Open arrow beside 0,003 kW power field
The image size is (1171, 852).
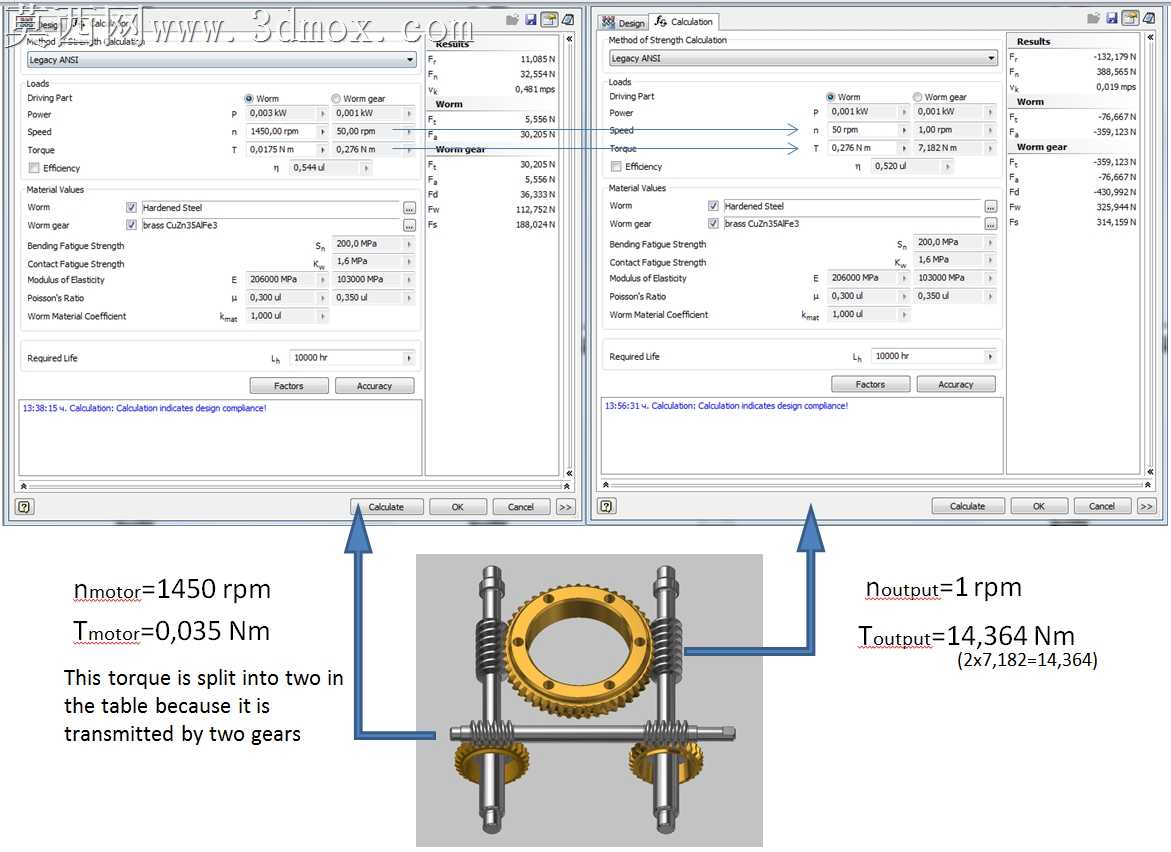click(x=323, y=114)
